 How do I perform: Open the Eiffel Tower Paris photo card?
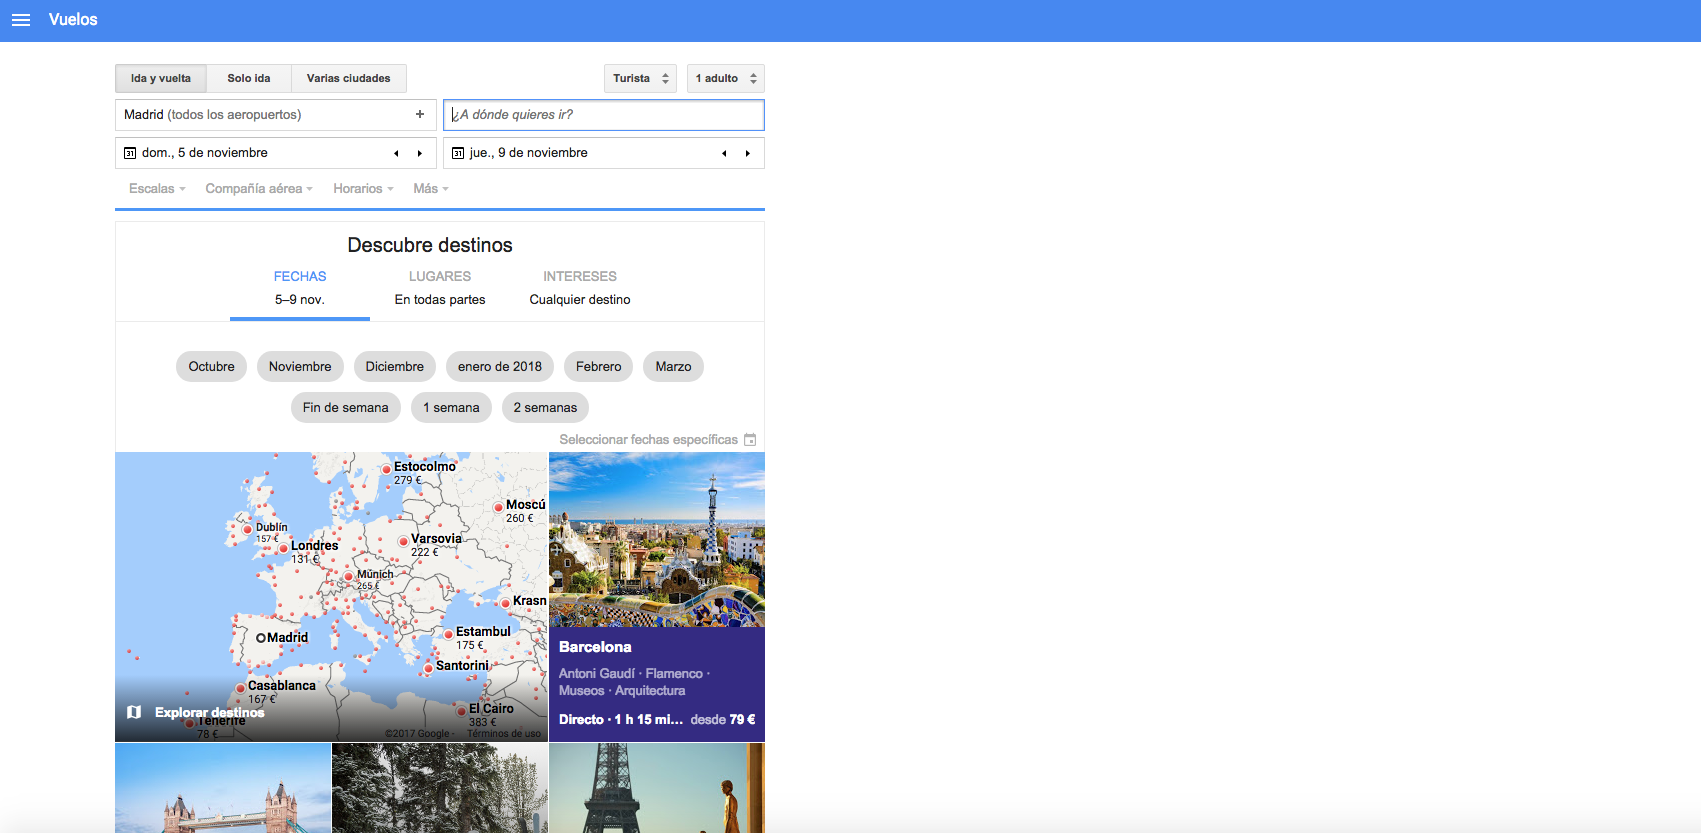coord(657,788)
